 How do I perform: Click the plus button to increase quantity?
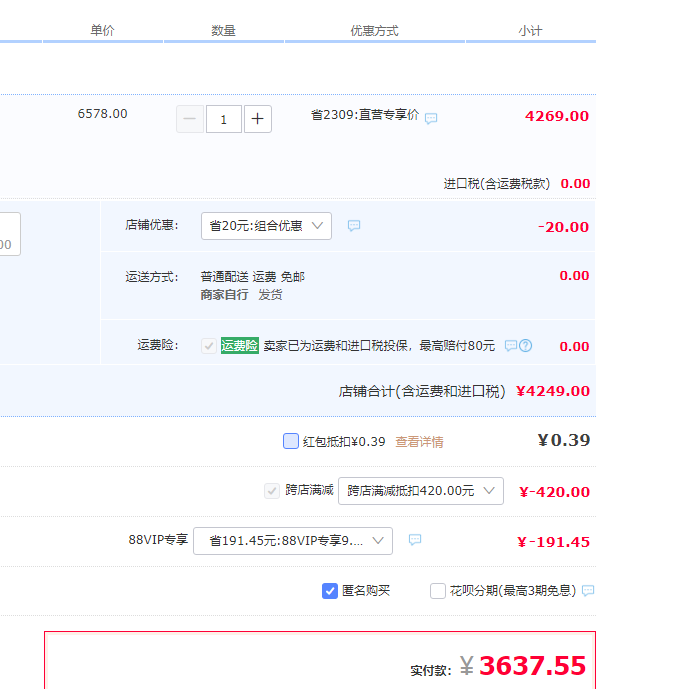[258, 119]
